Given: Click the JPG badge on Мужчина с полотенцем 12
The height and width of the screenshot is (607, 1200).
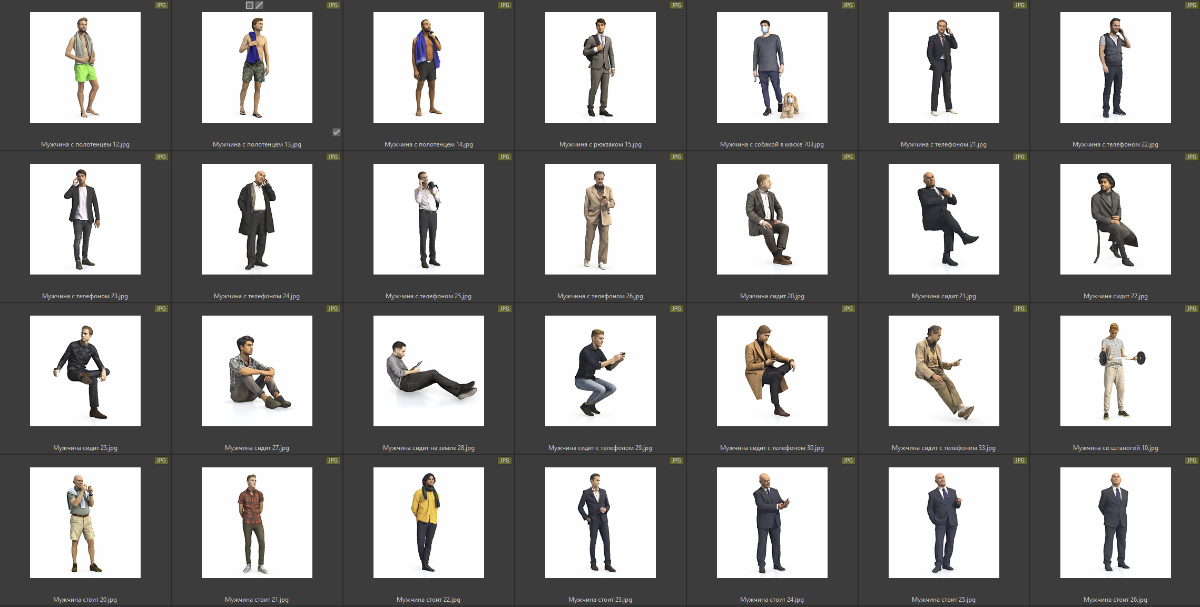Looking at the screenshot, I should 162,5.
